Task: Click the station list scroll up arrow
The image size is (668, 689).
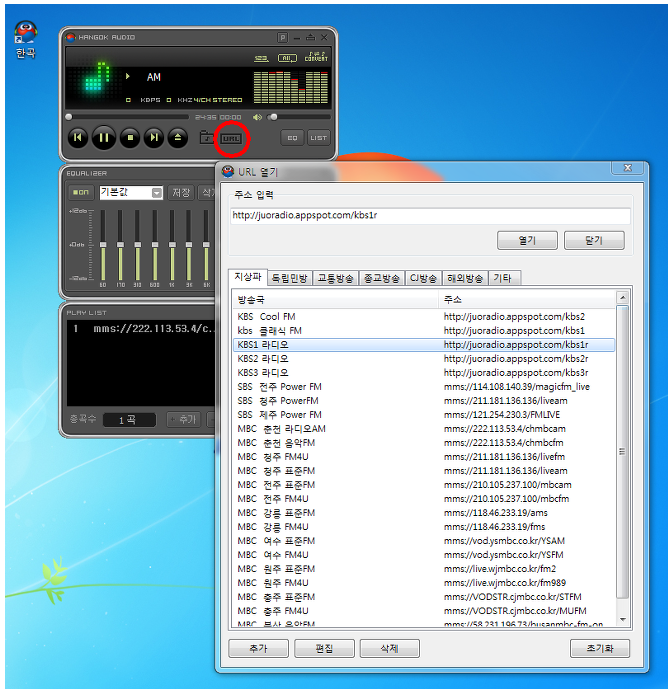Action: (x=622, y=297)
